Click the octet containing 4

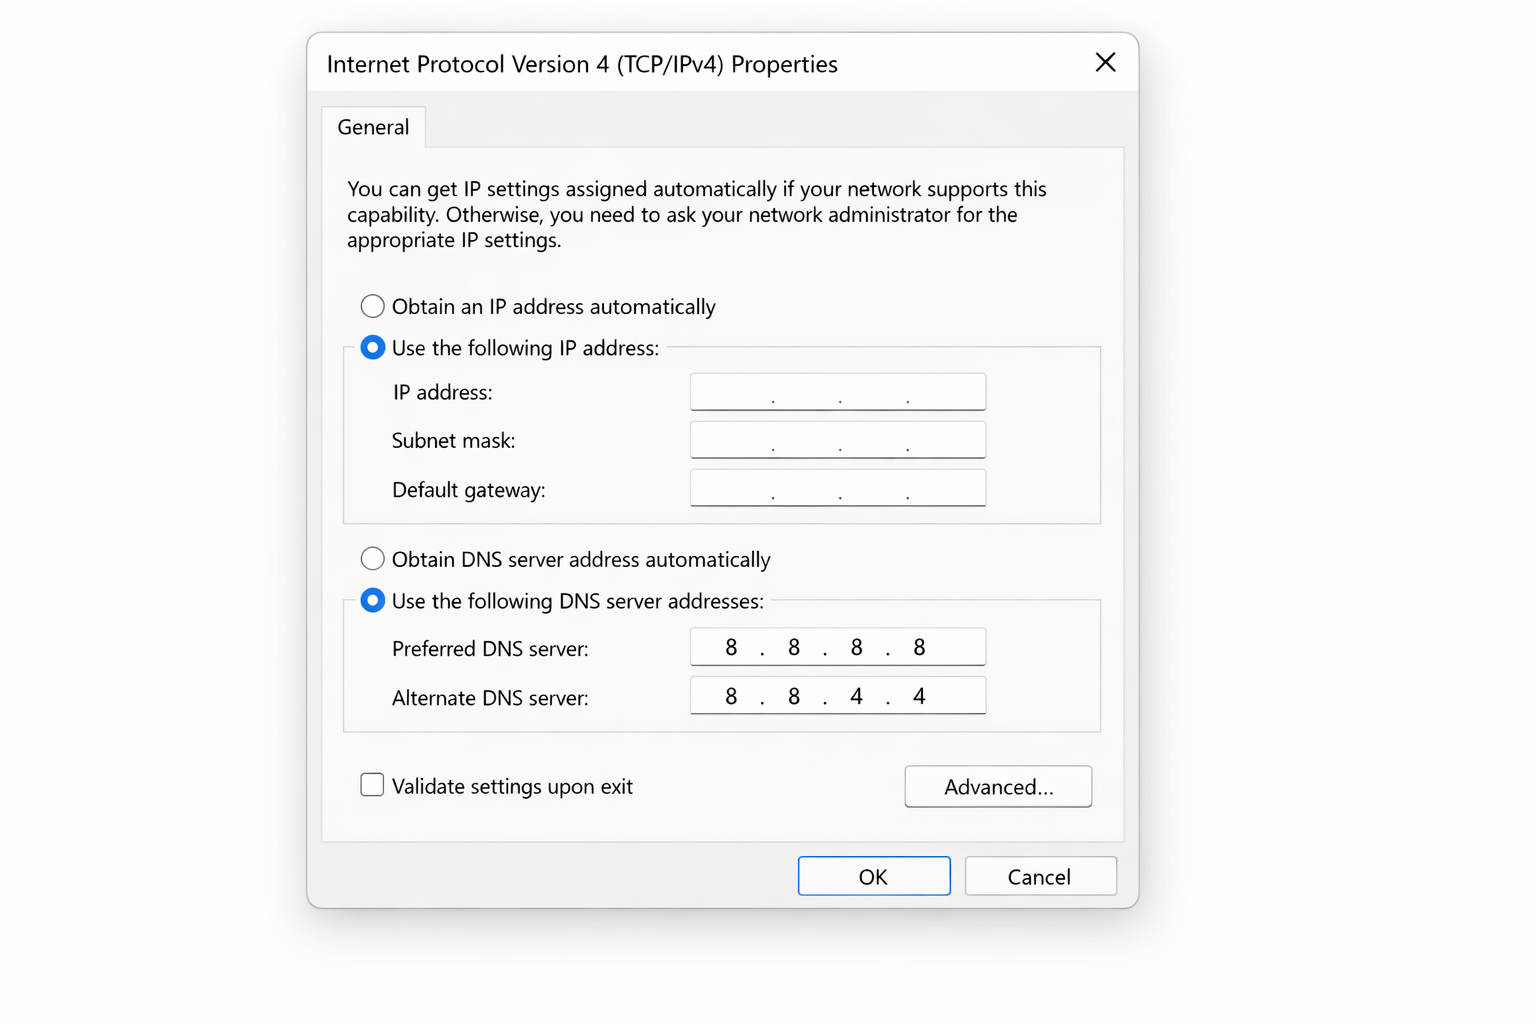tap(857, 695)
